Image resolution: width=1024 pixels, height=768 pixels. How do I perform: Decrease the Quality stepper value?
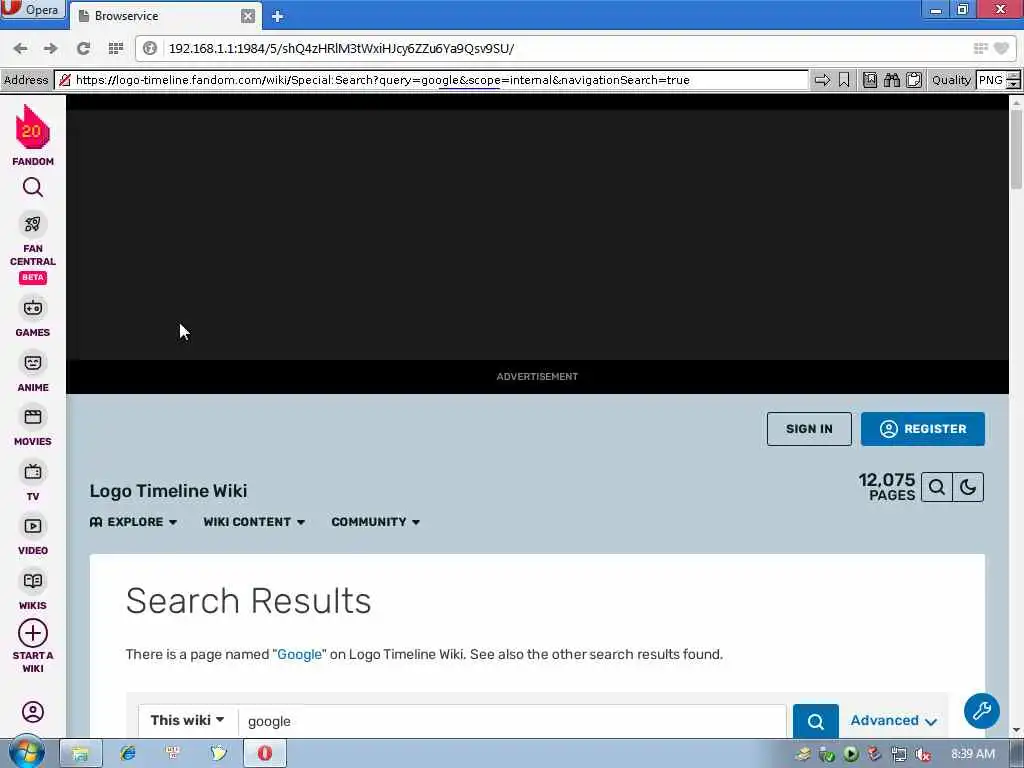(1013, 86)
